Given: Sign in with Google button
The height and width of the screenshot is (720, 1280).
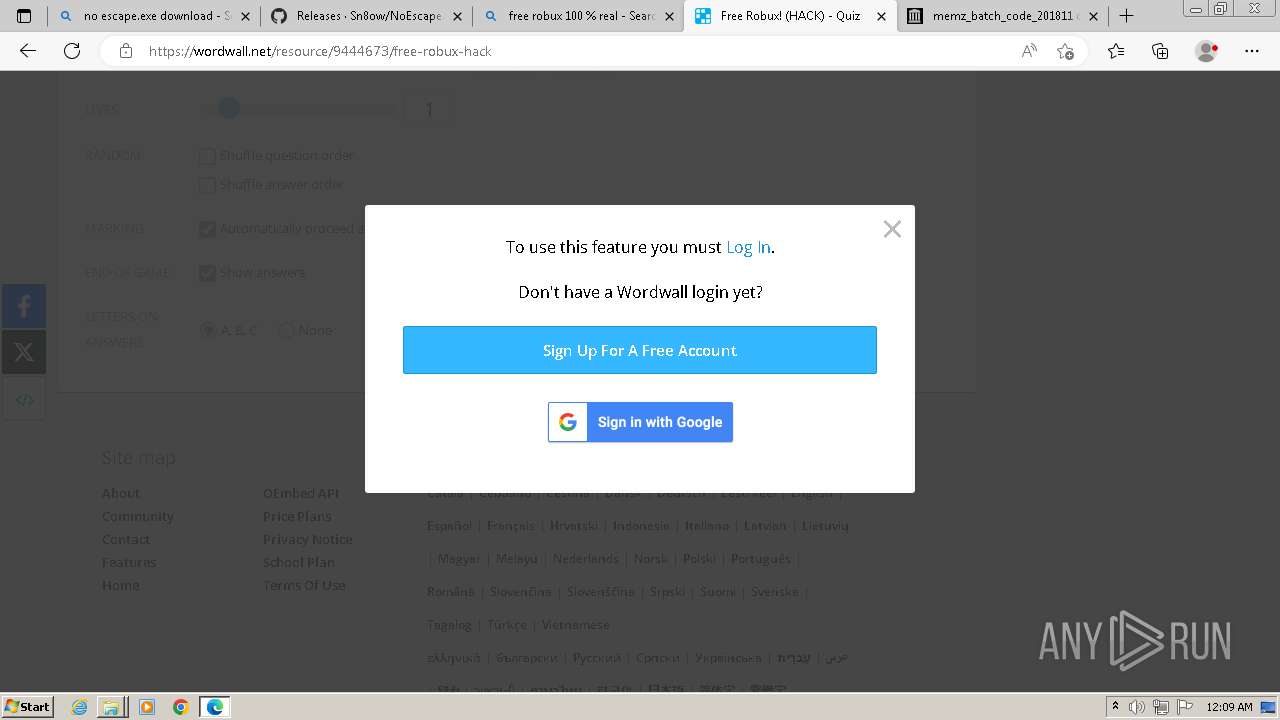Looking at the screenshot, I should [640, 422].
